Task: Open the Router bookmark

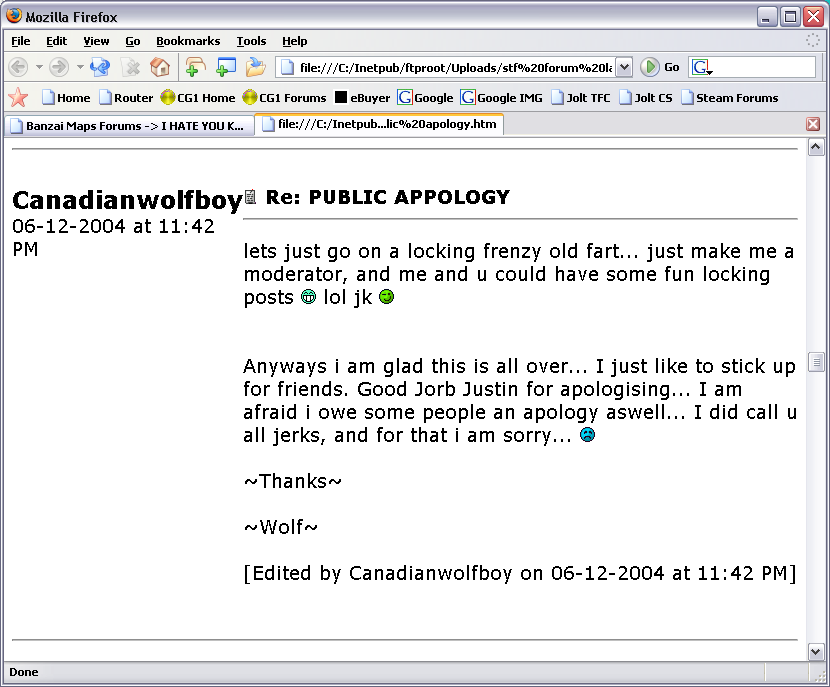Action: pyautogui.click(x=127, y=97)
